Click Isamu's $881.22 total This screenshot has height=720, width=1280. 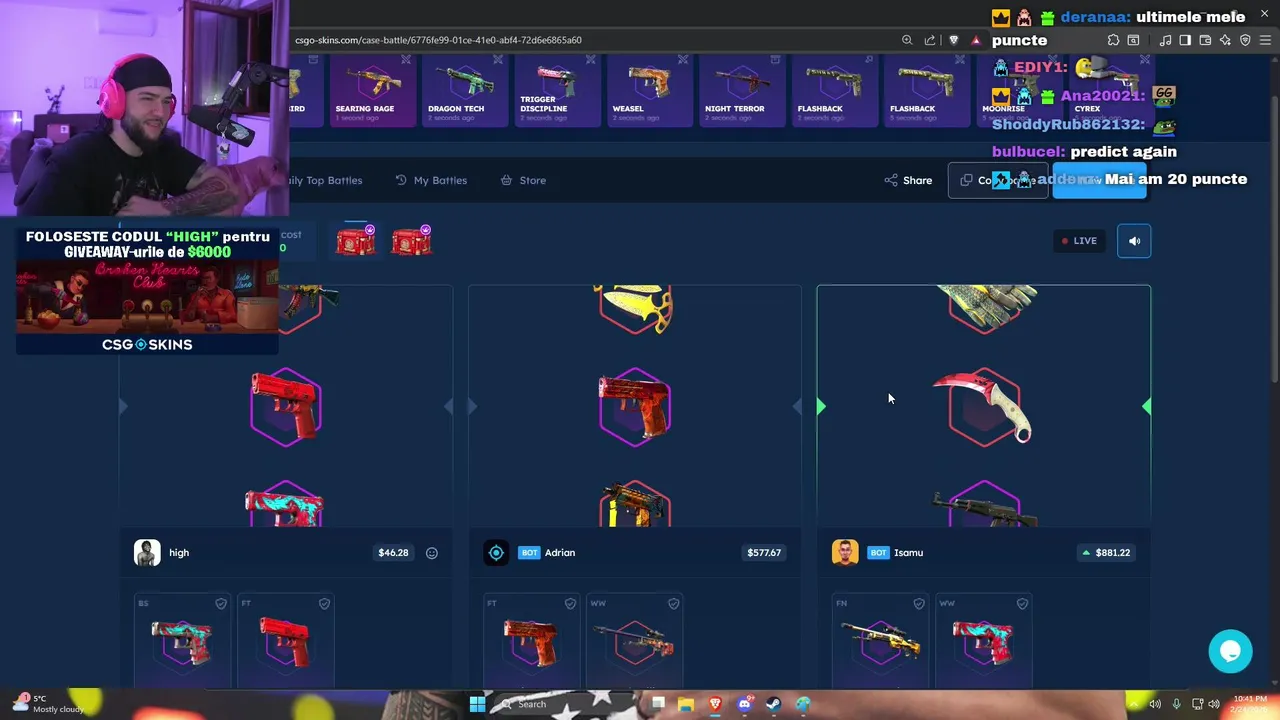[1106, 553]
